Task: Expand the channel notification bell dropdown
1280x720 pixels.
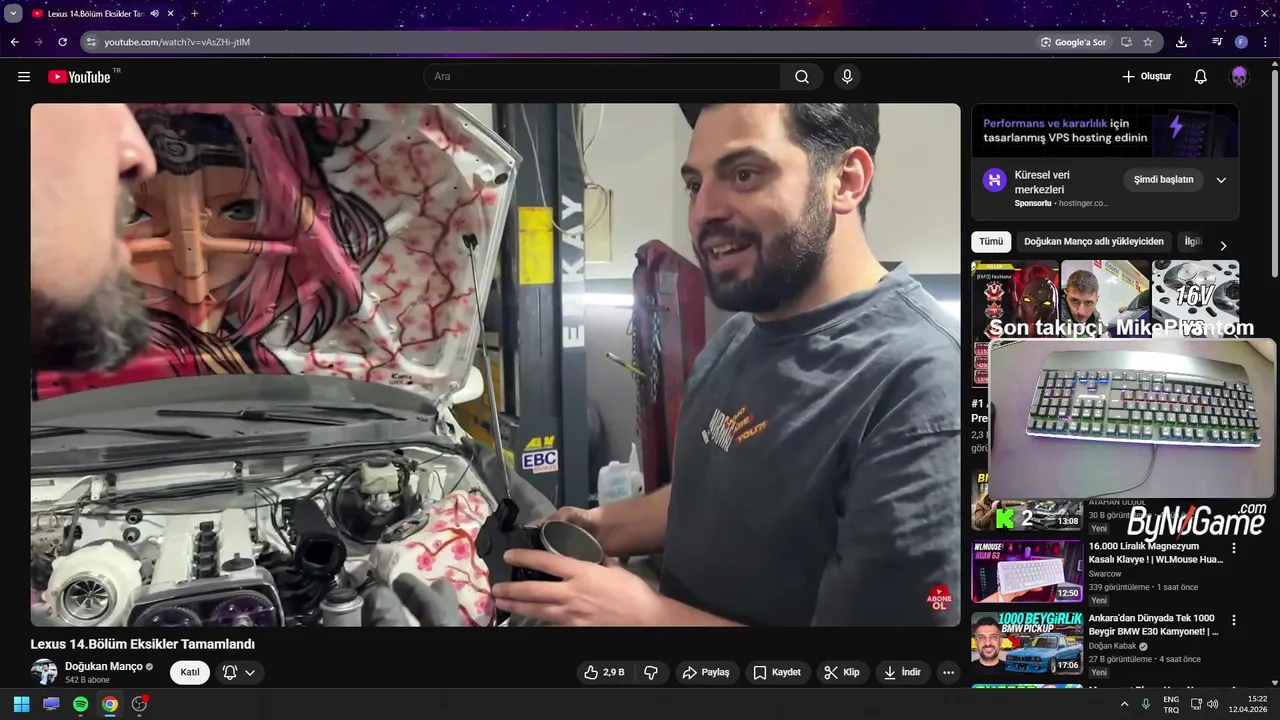Action: click(x=240, y=672)
